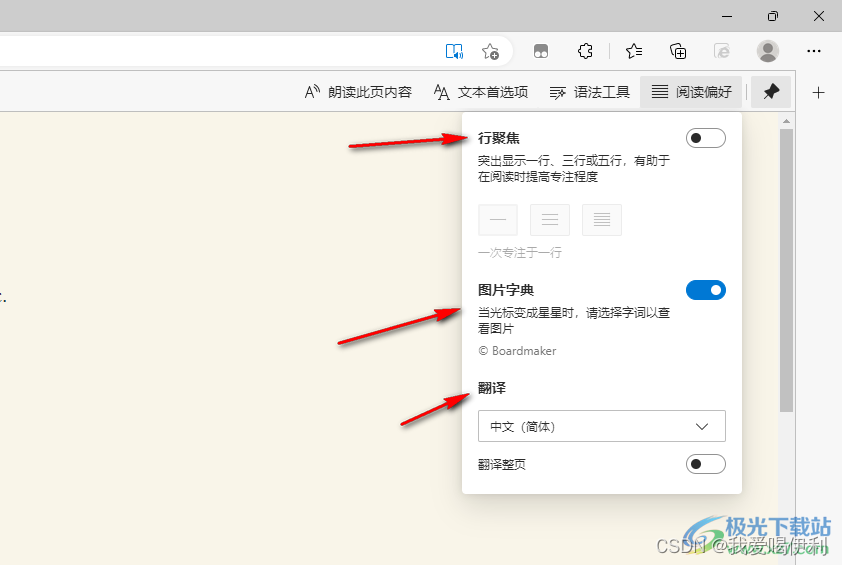This screenshot has width=842, height=565.
Task: Start 朗读此页内容 read aloud
Action: (358, 92)
